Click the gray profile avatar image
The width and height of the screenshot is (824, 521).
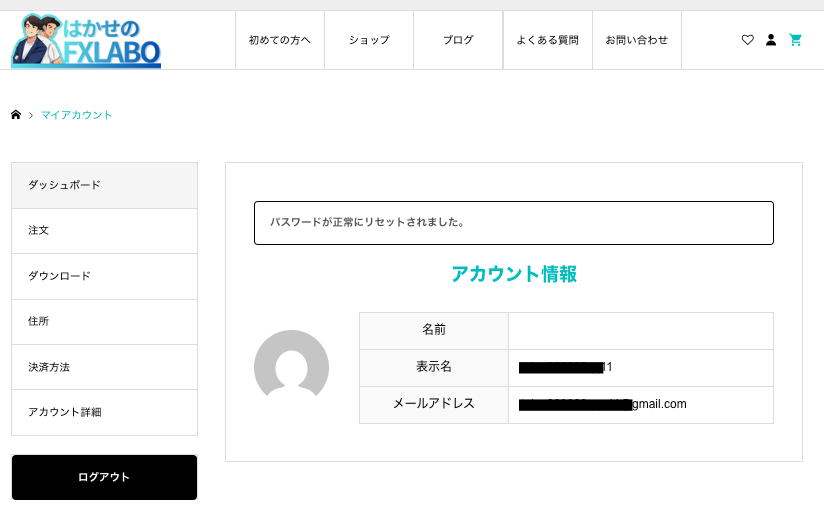pyautogui.click(x=291, y=367)
